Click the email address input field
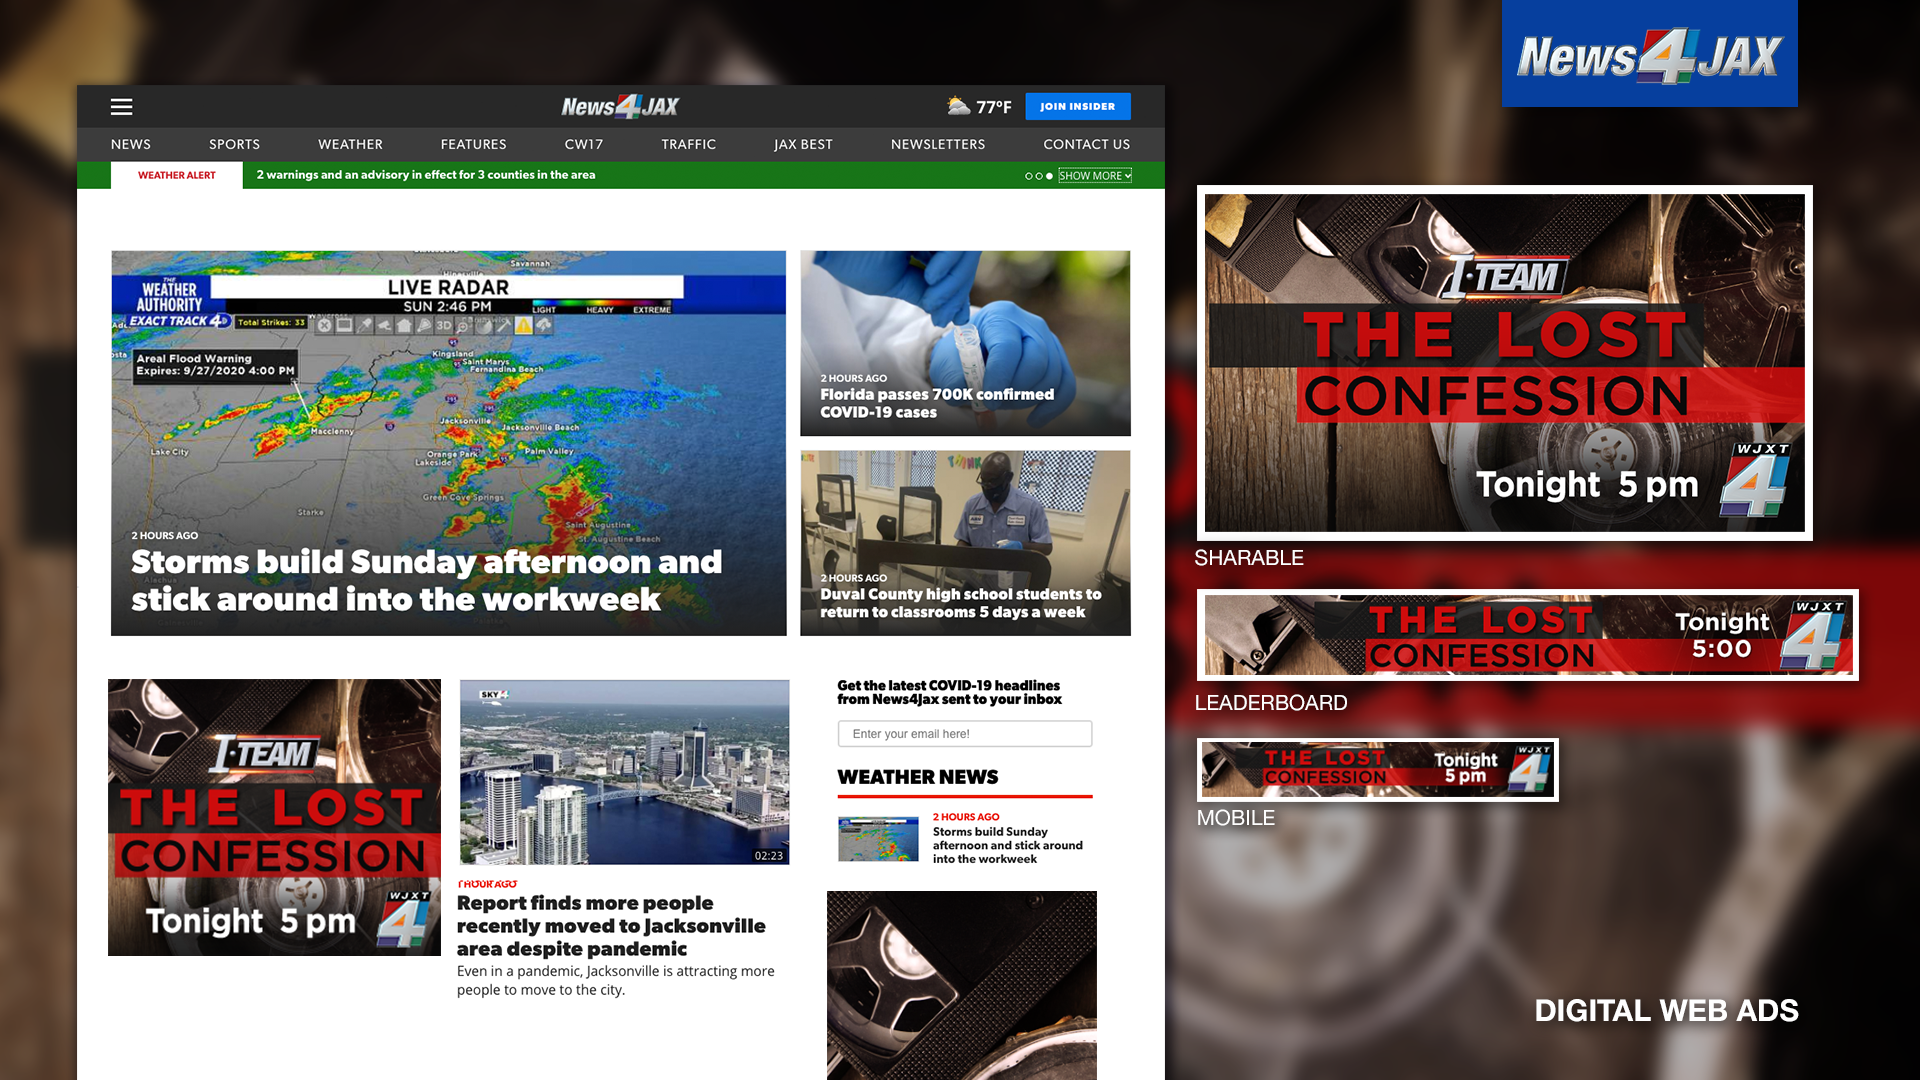 (965, 733)
